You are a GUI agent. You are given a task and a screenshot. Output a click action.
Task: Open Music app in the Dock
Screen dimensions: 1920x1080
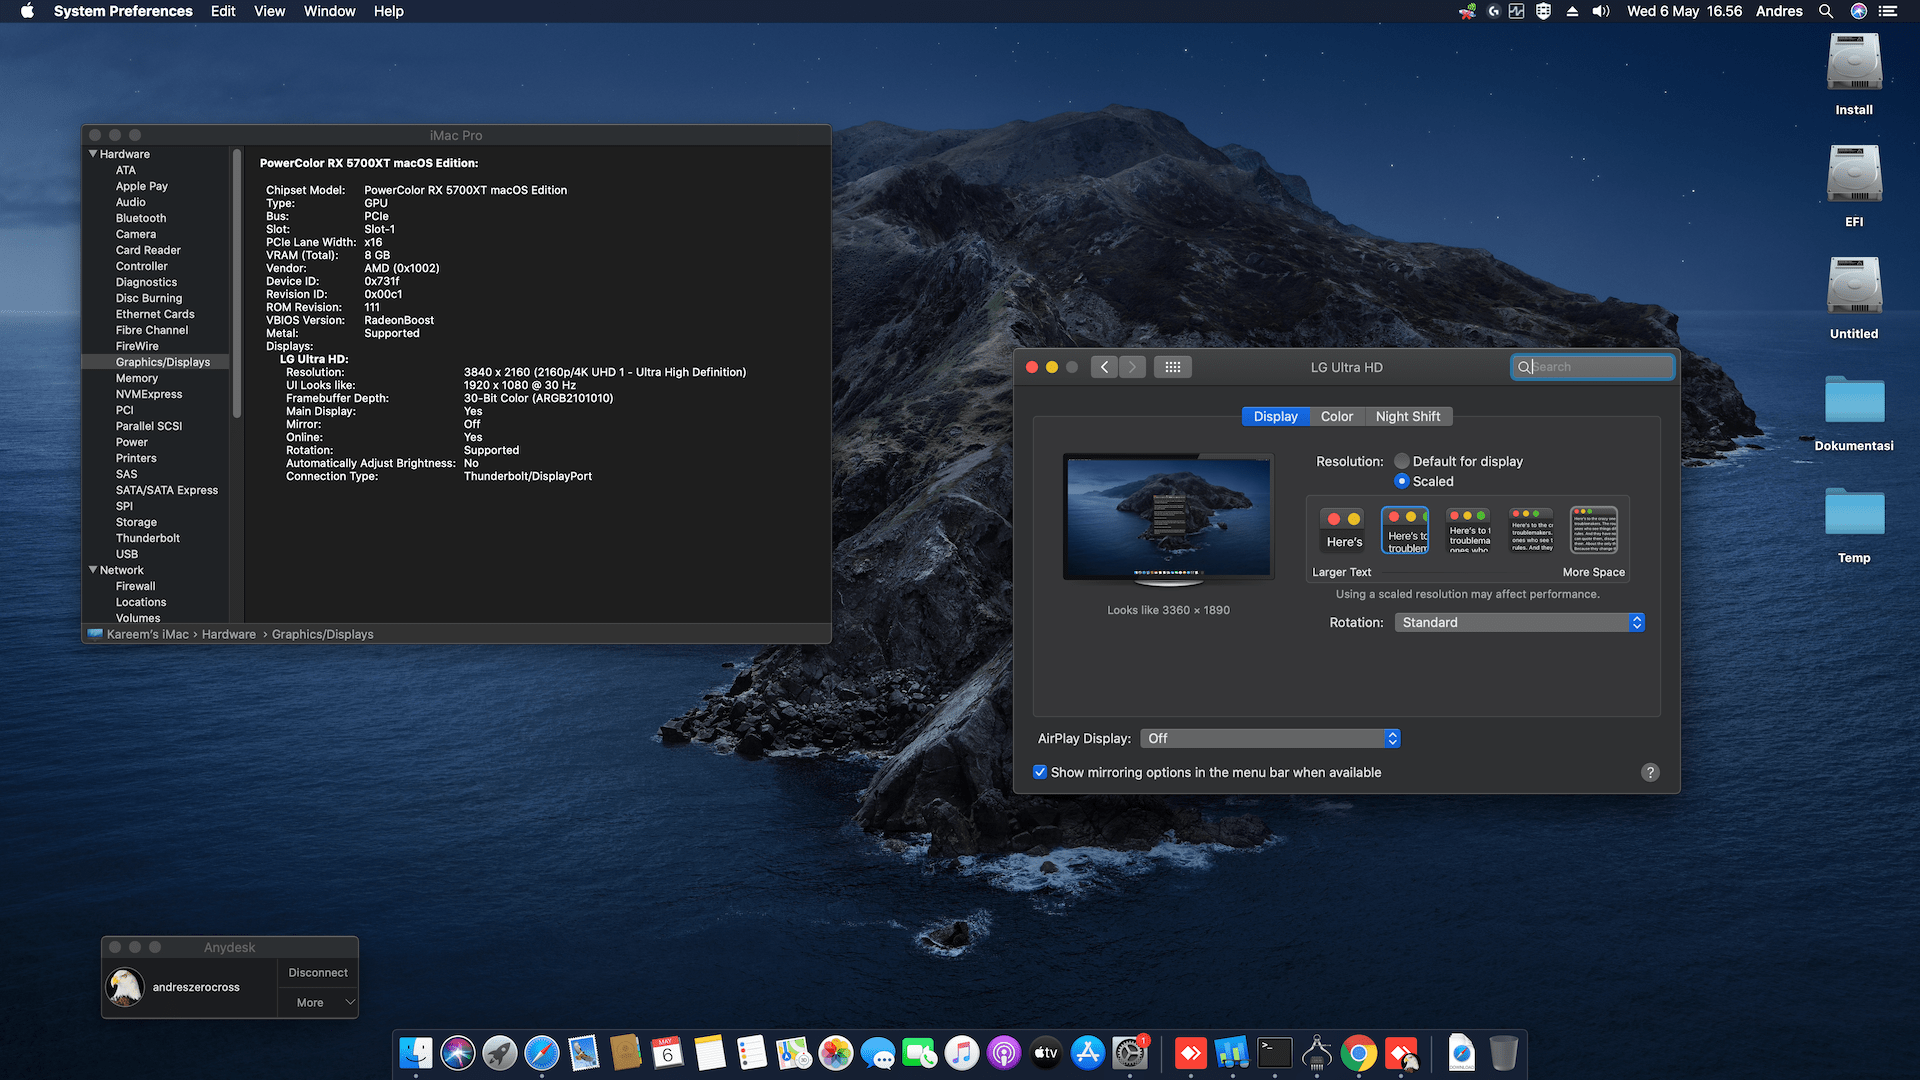pos(962,1053)
